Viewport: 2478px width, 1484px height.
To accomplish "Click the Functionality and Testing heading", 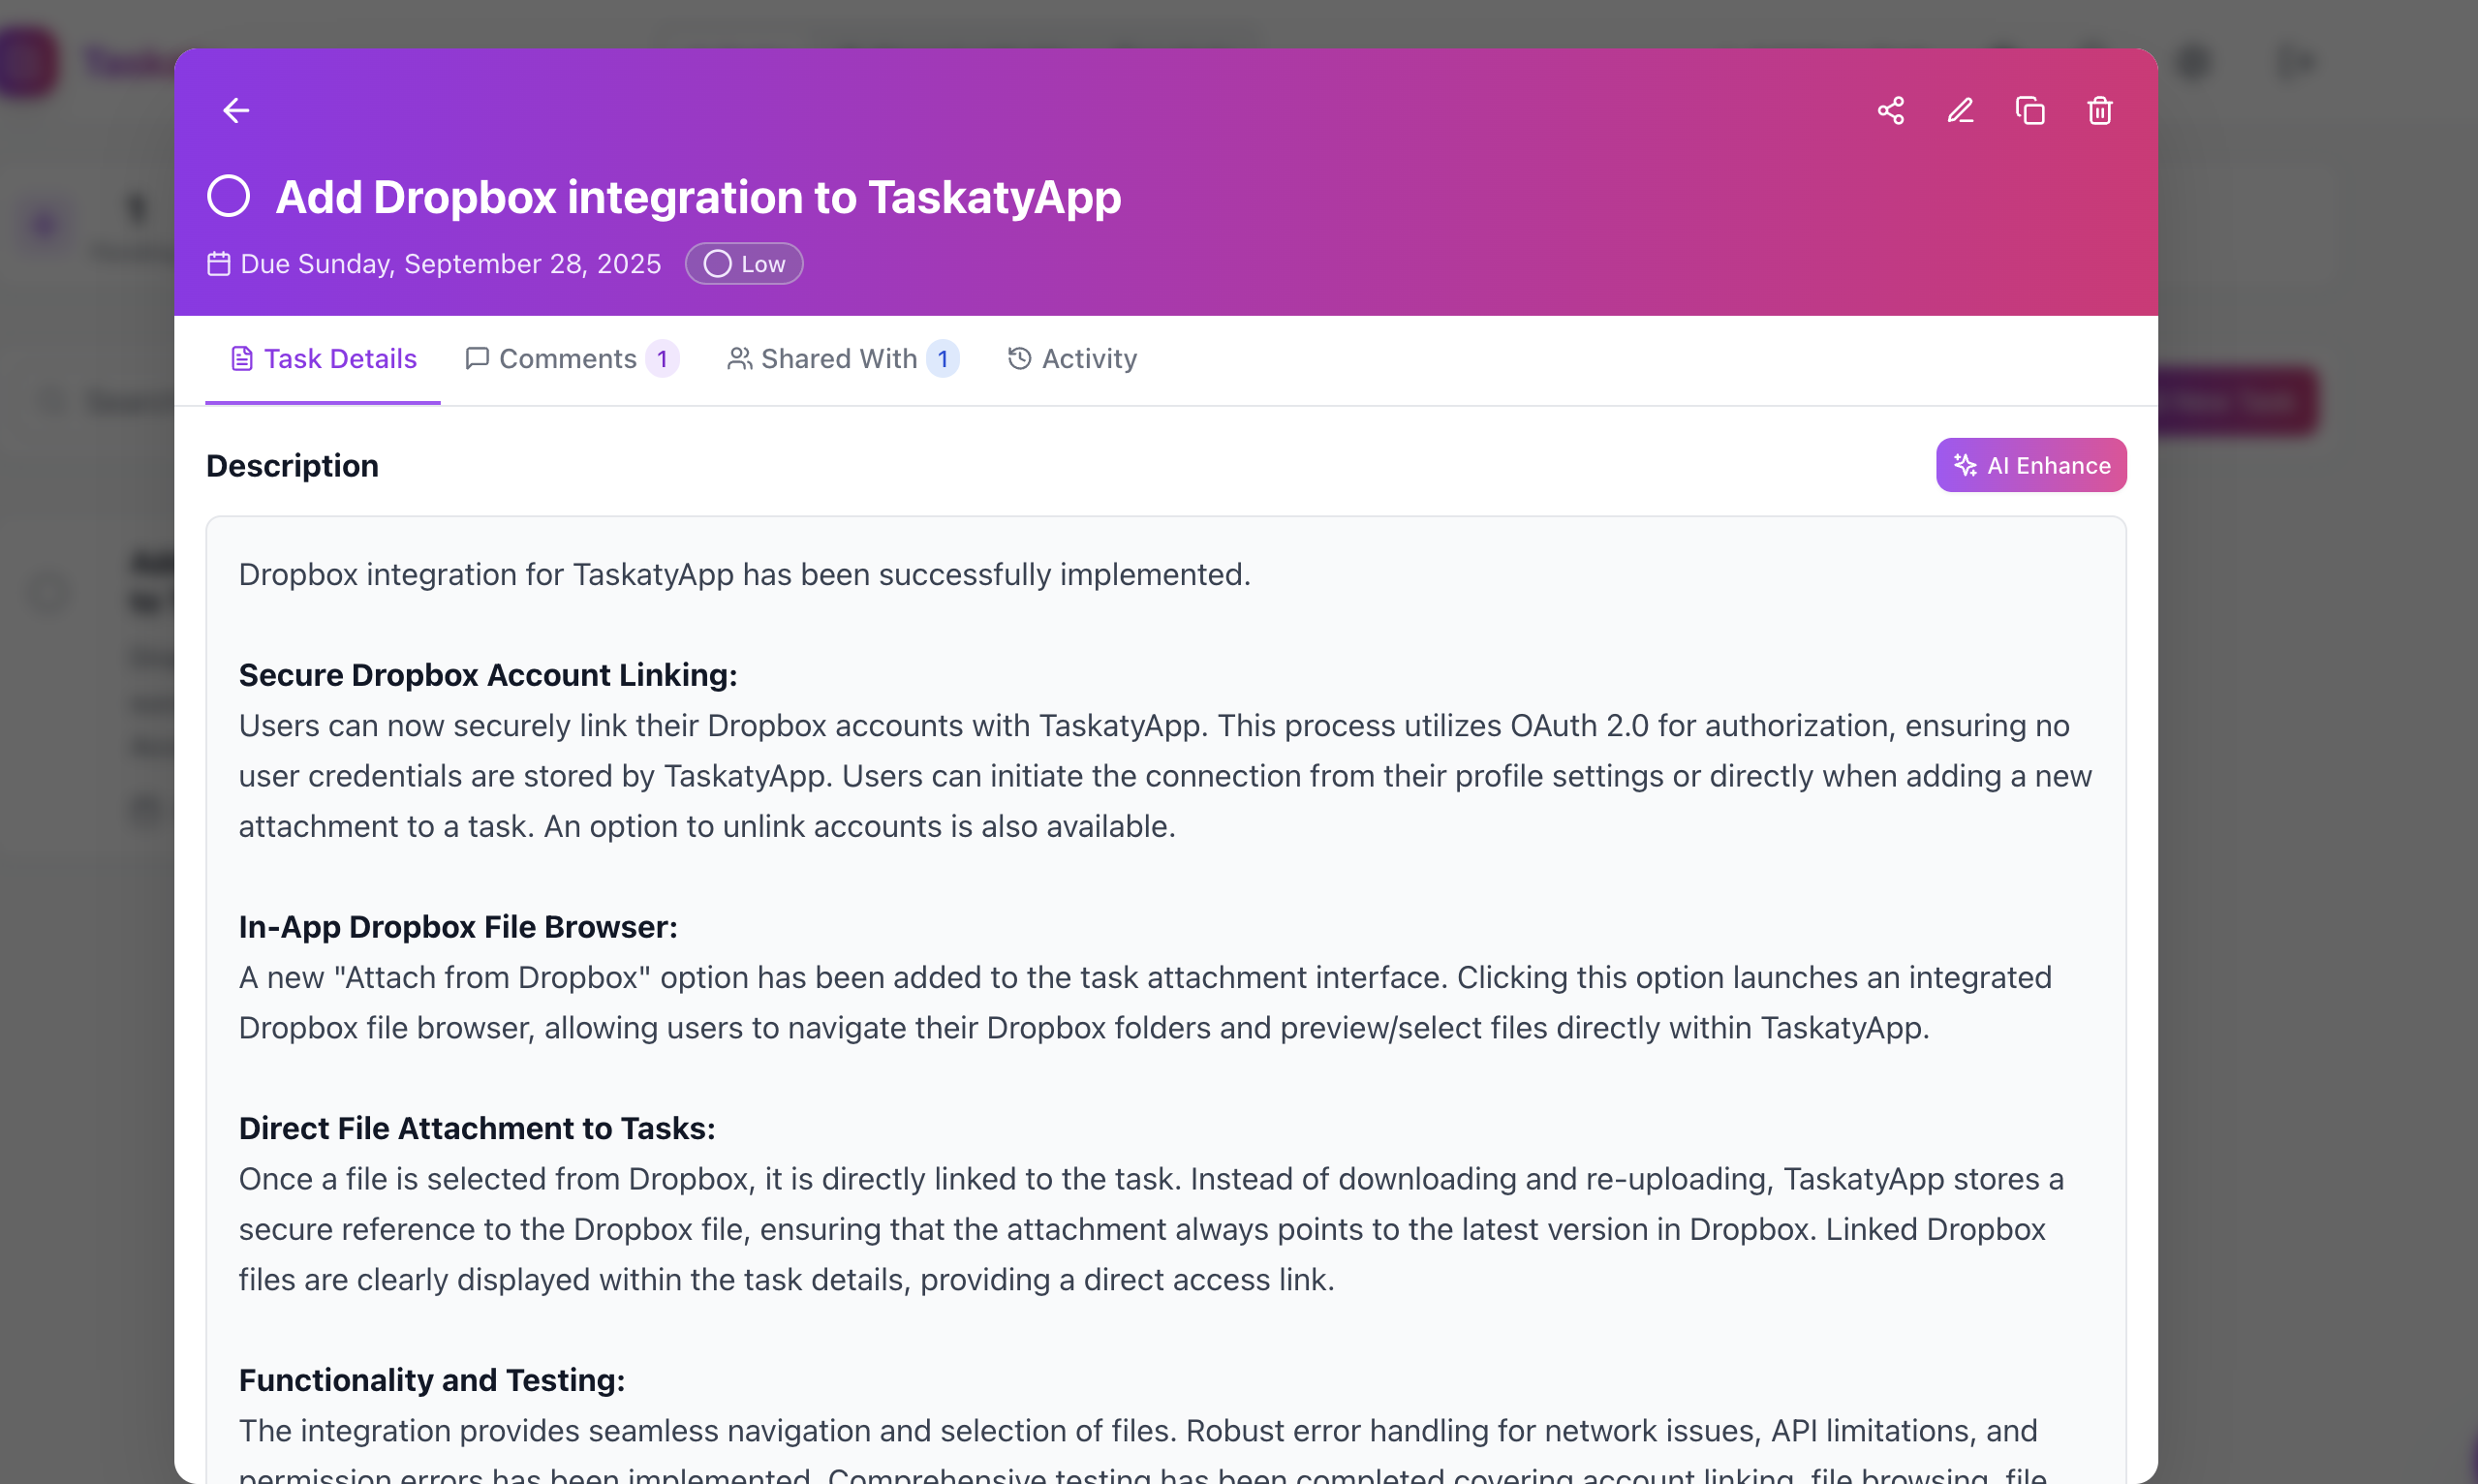I will (432, 1380).
